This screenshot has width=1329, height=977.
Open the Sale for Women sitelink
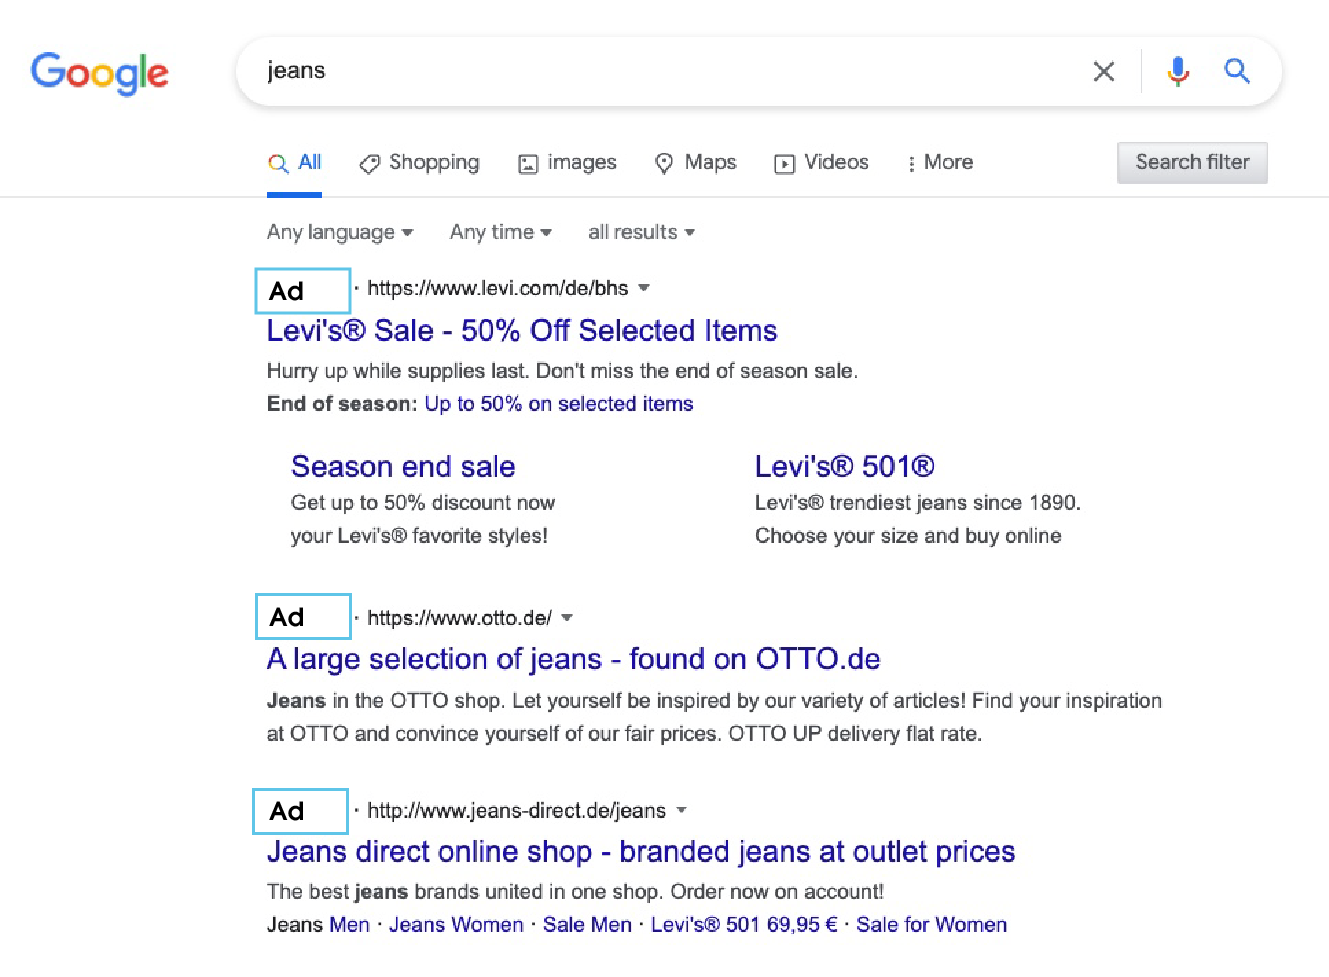pyautogui.click(x=931, y=925)
